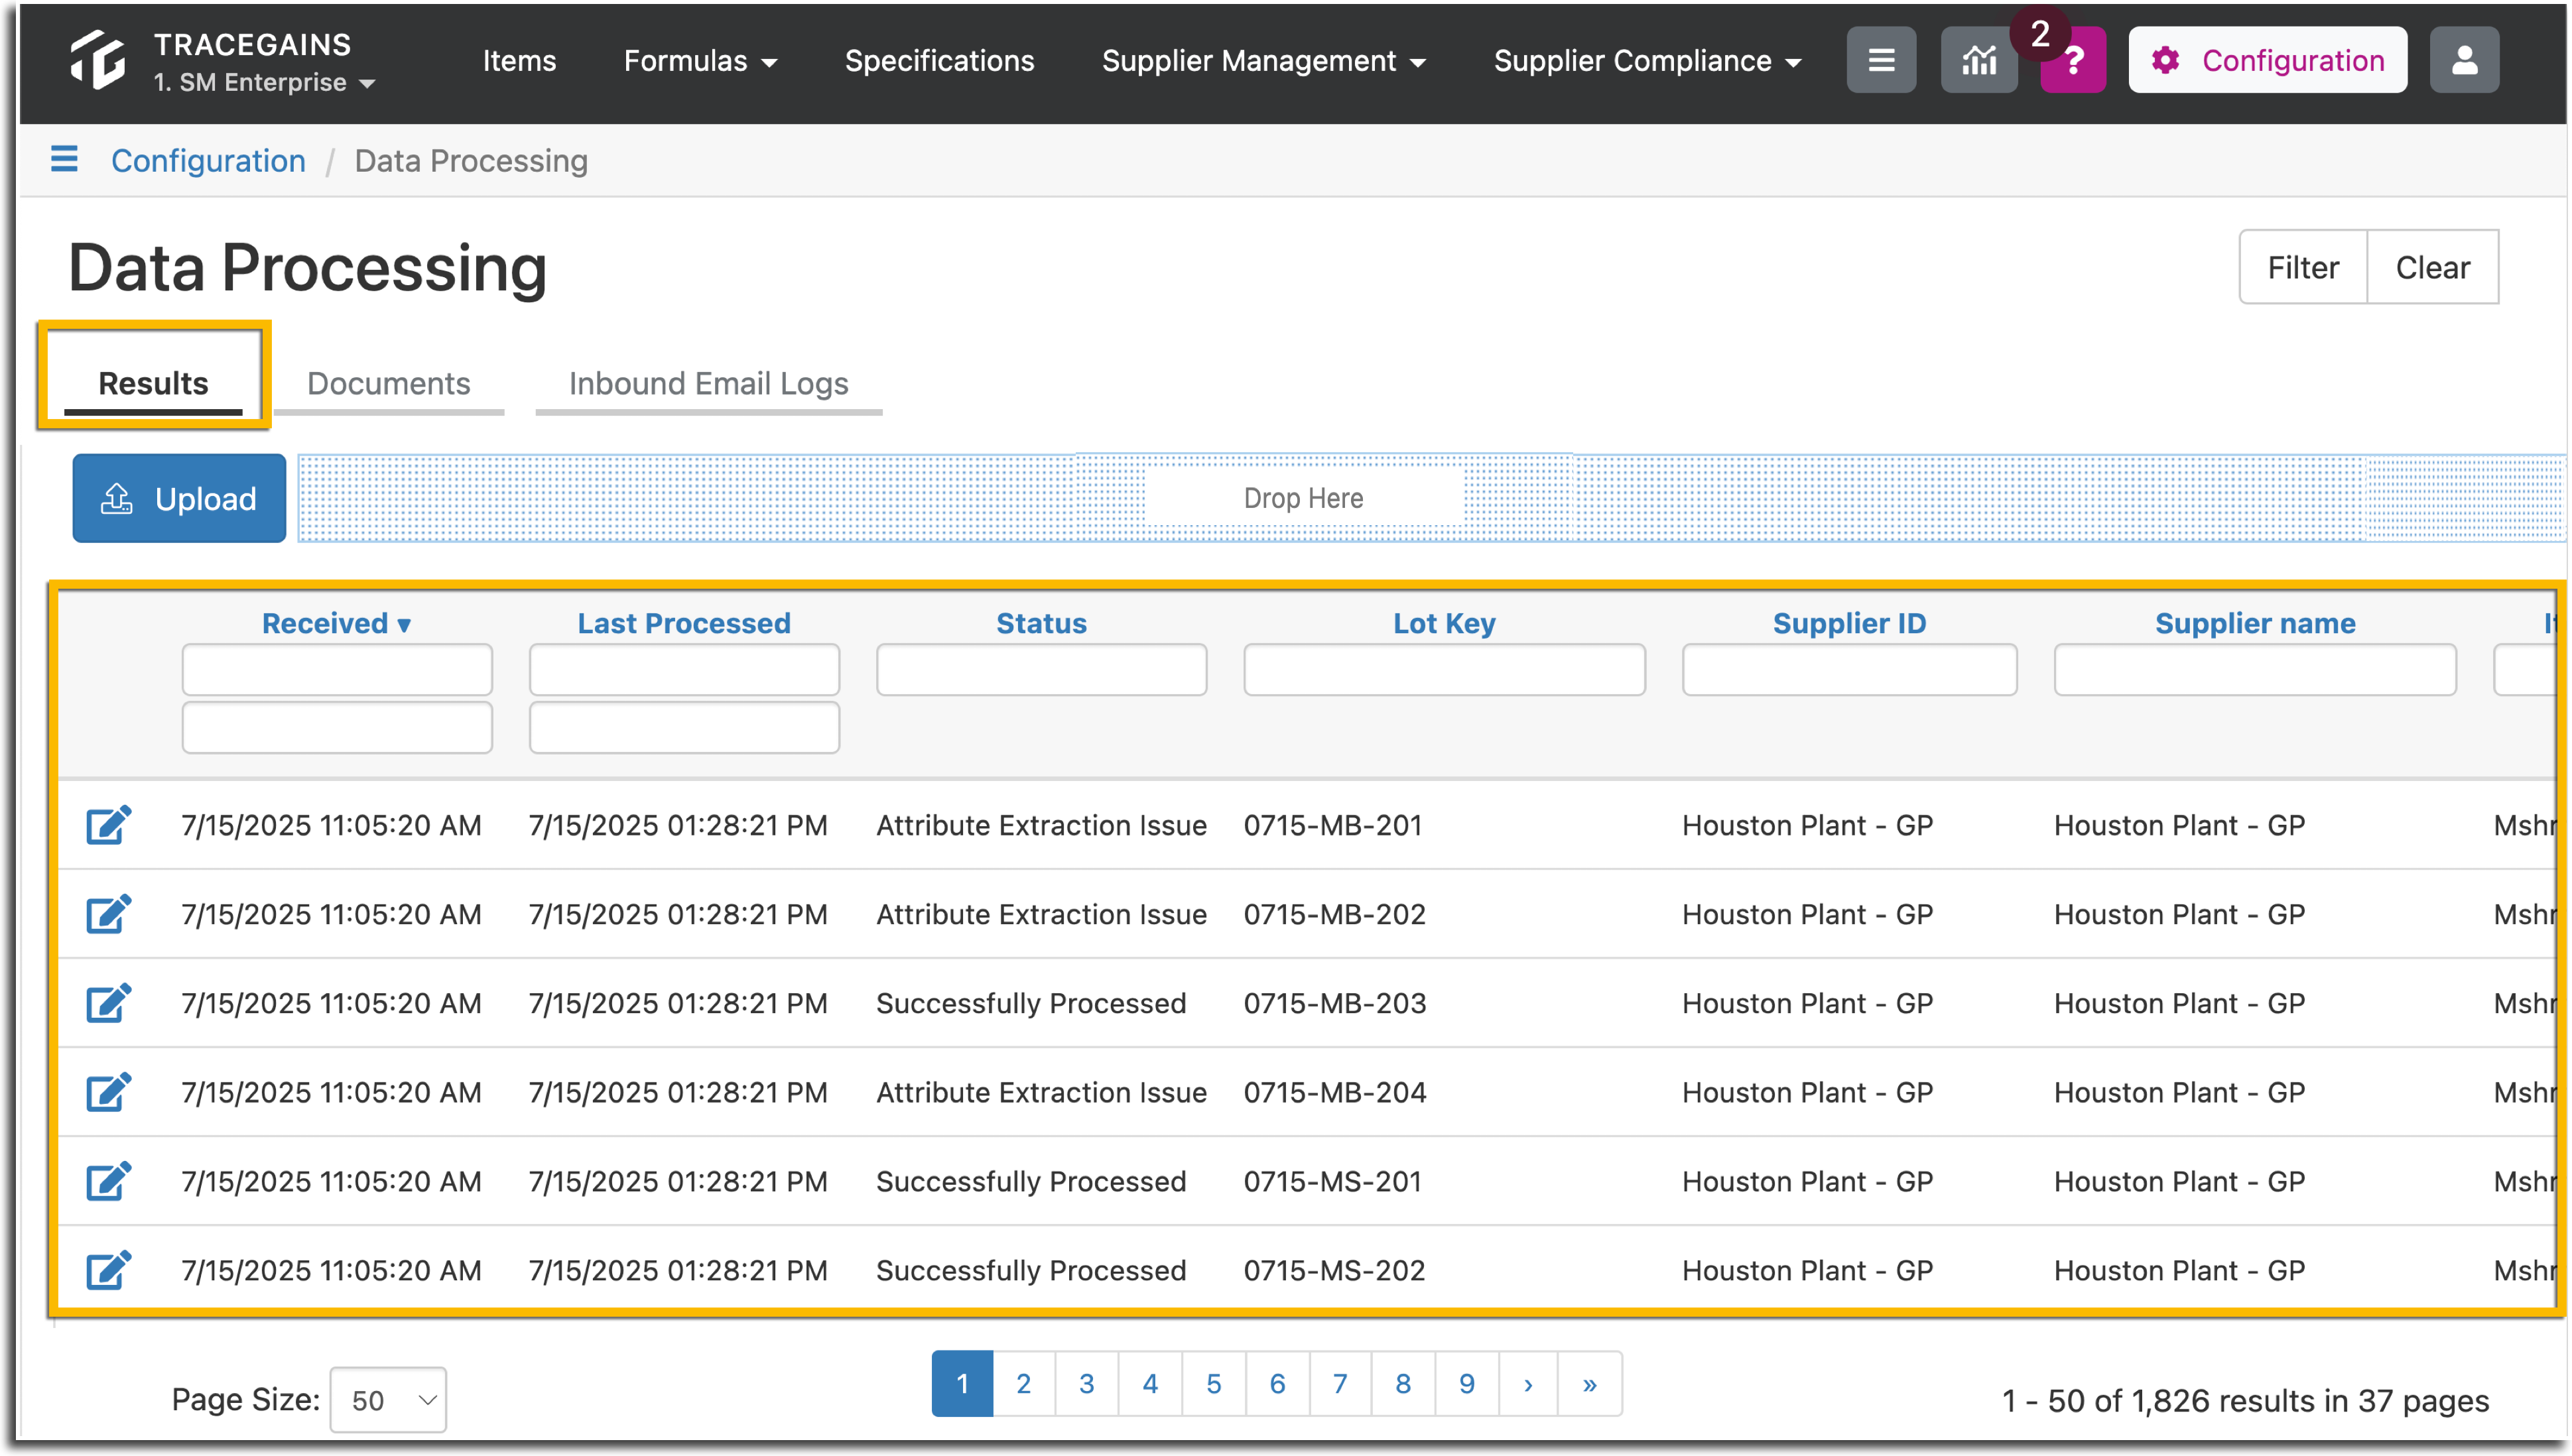This screenshot has height=1456, width=2572.
Task: Toggle the sidebar menu icon beside breadcrumb
Action: pyautogui.click(x=64, y=159)
